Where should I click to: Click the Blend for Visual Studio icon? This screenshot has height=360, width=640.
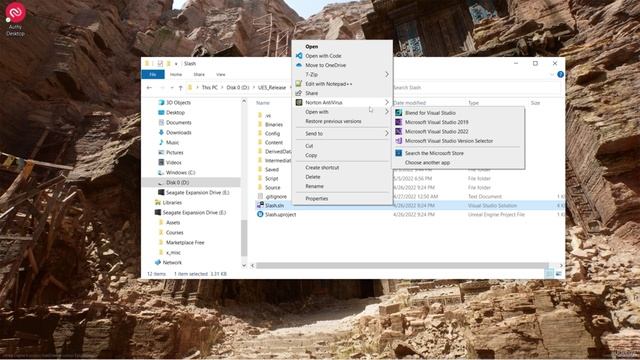(398, 113)
